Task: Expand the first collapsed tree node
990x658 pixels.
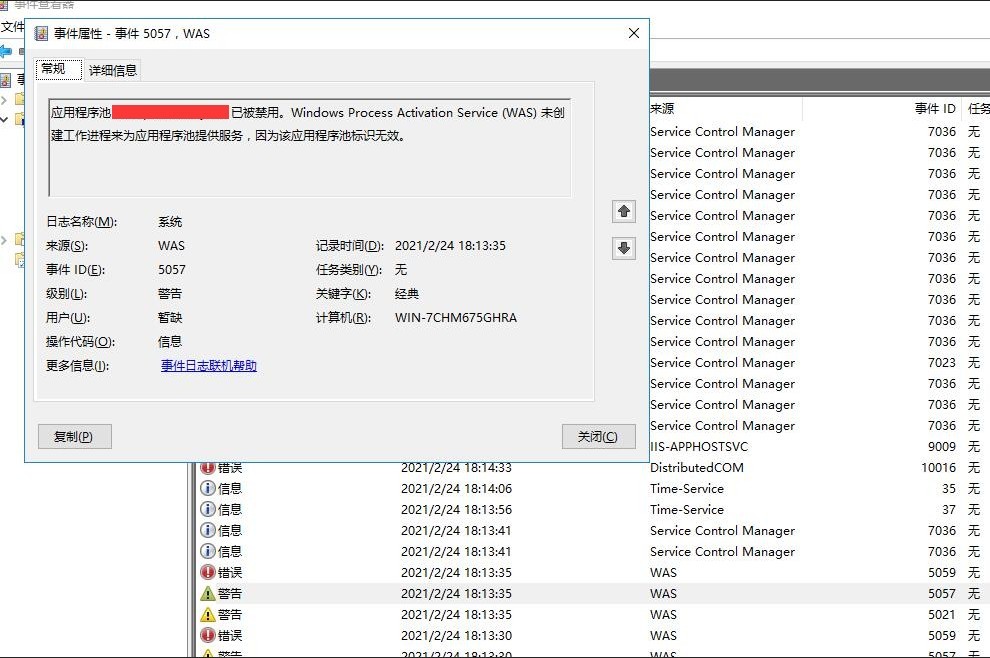Action: (x=5, y=100)
